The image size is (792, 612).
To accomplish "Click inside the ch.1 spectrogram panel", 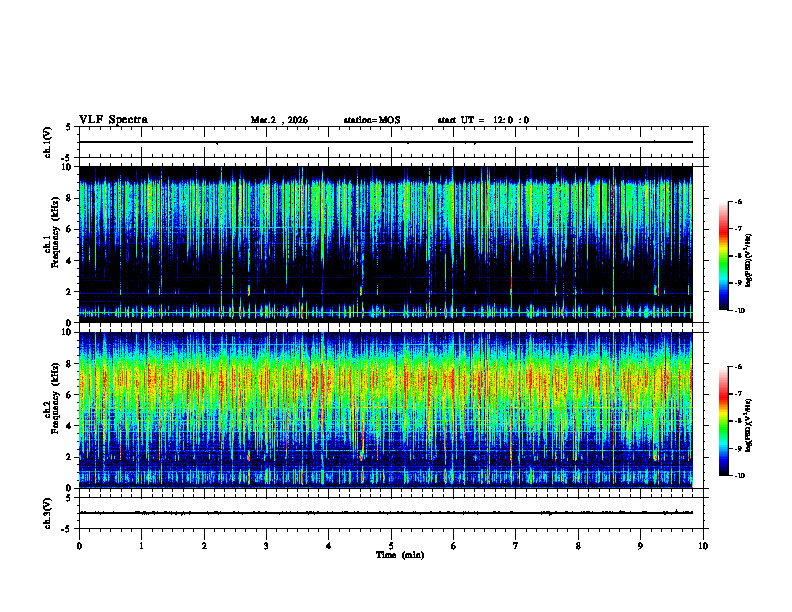I will (x=386, y=244).
